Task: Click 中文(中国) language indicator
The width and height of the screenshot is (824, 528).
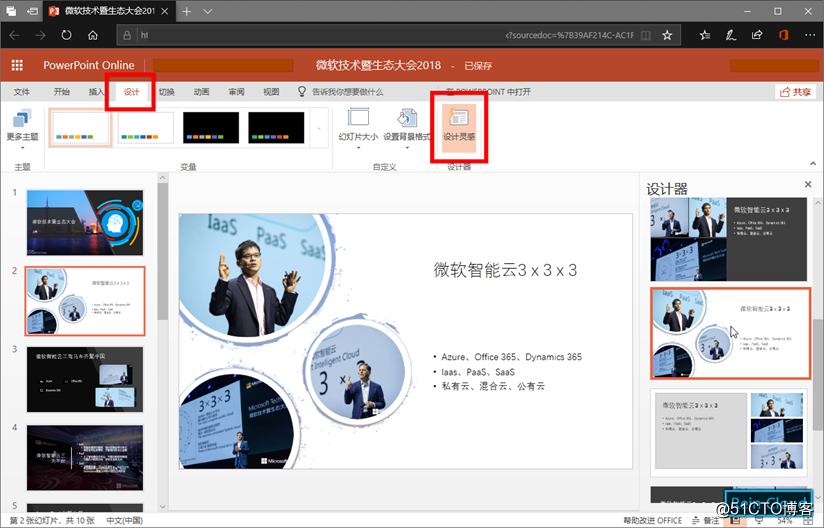Action: 125,520
